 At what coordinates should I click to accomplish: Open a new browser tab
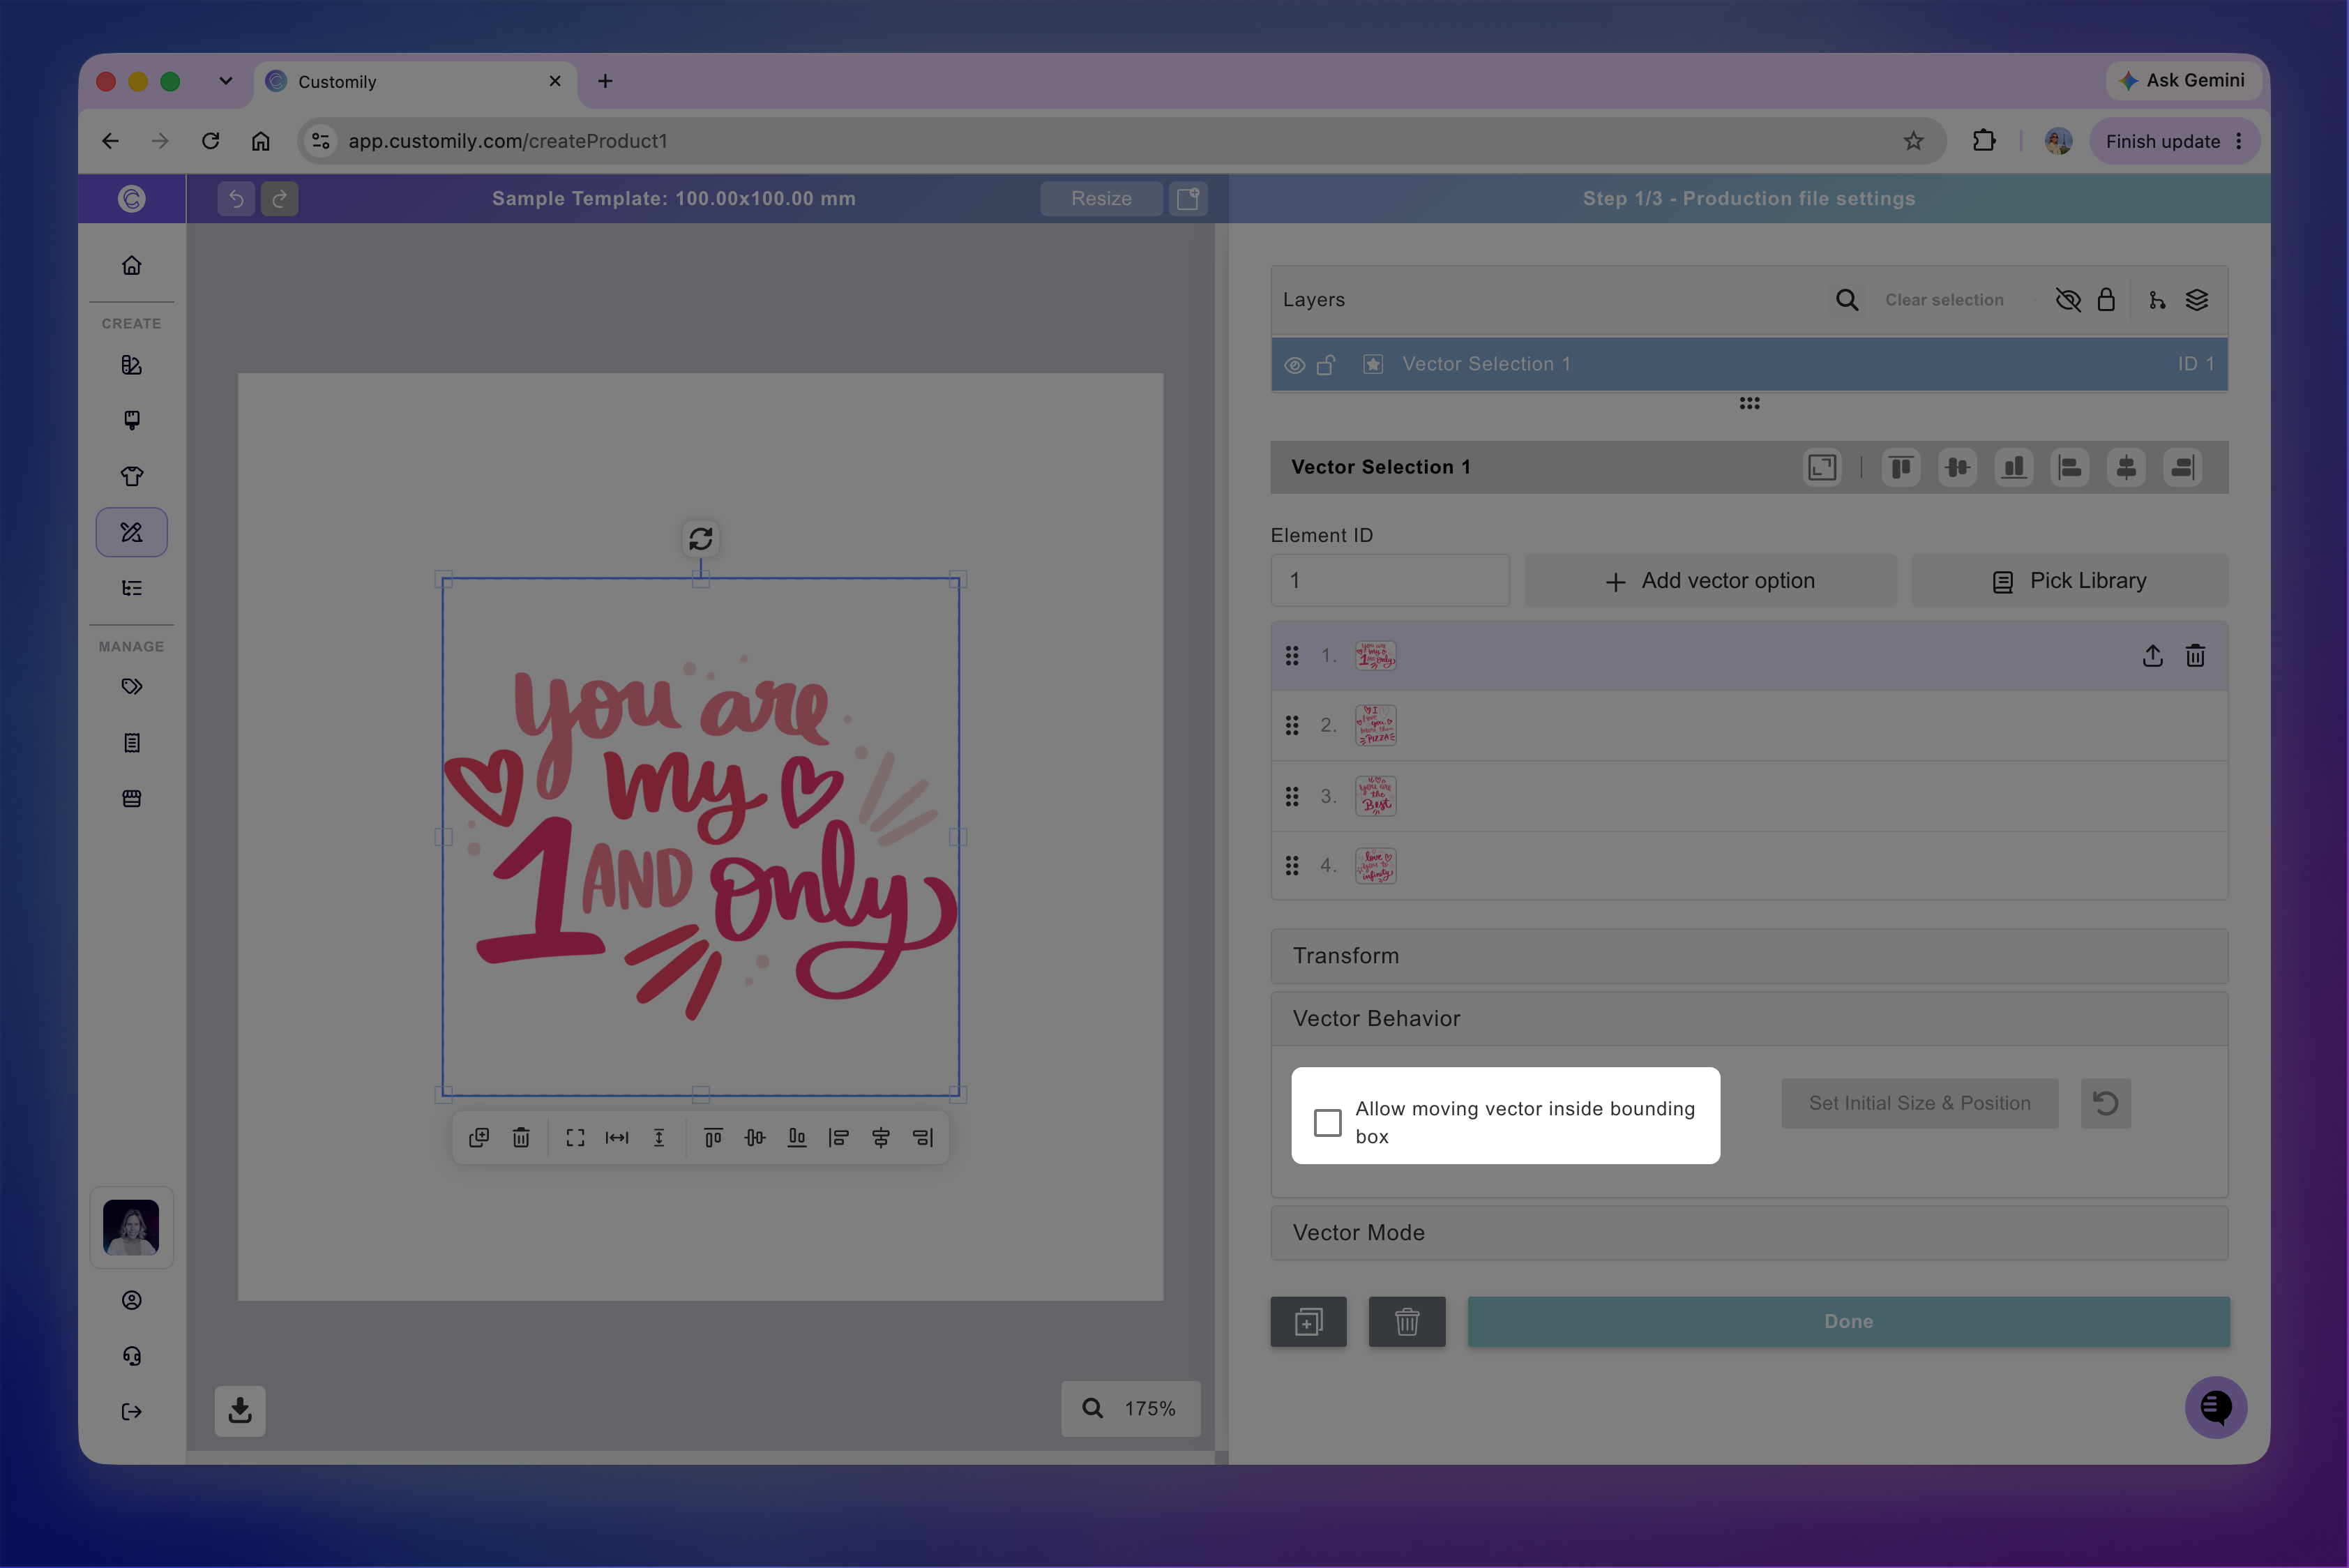point(605,81)
